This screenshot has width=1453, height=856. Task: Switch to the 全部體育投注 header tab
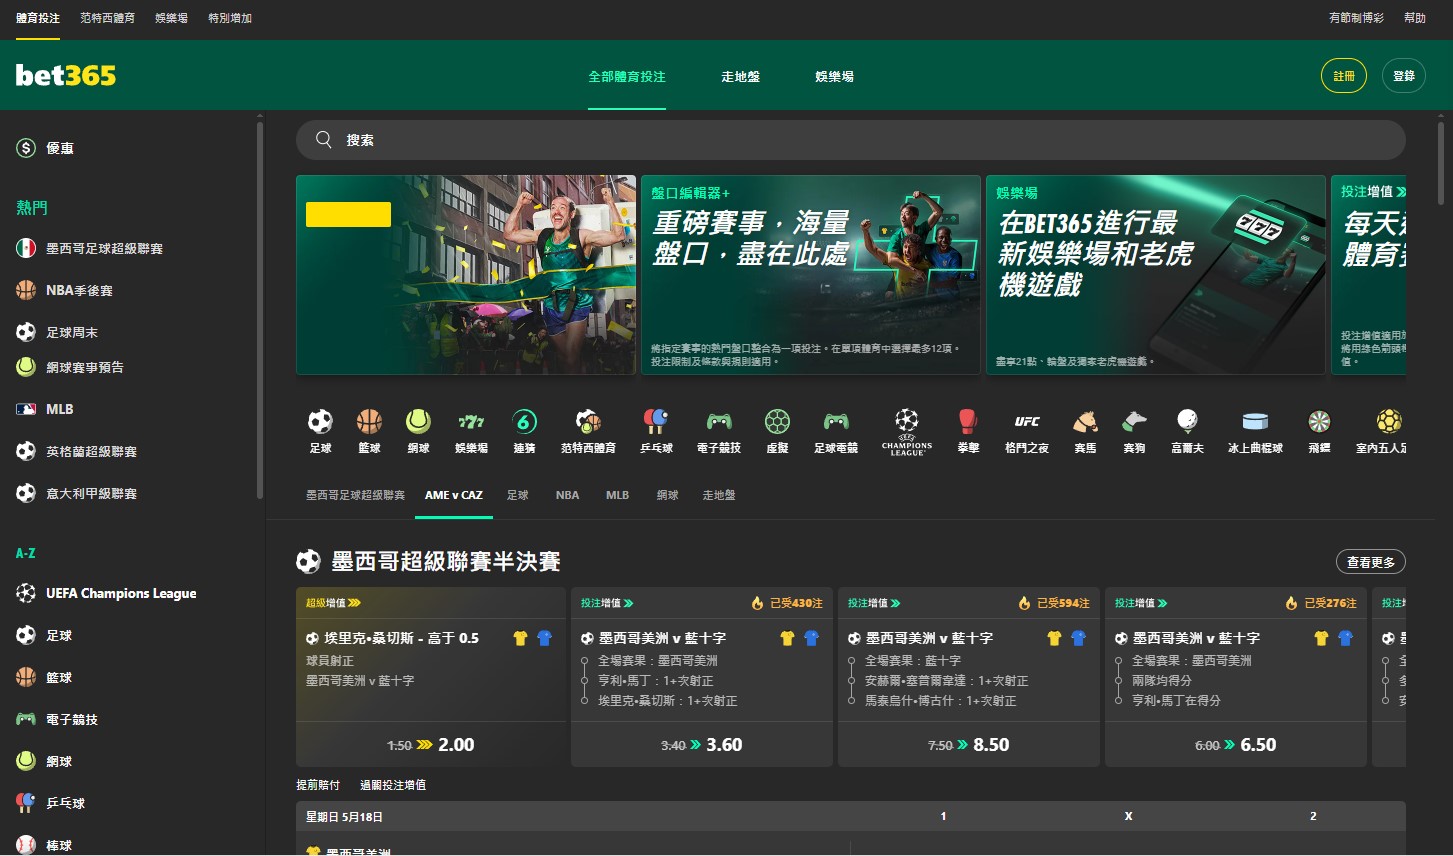(x=627, y=76)
